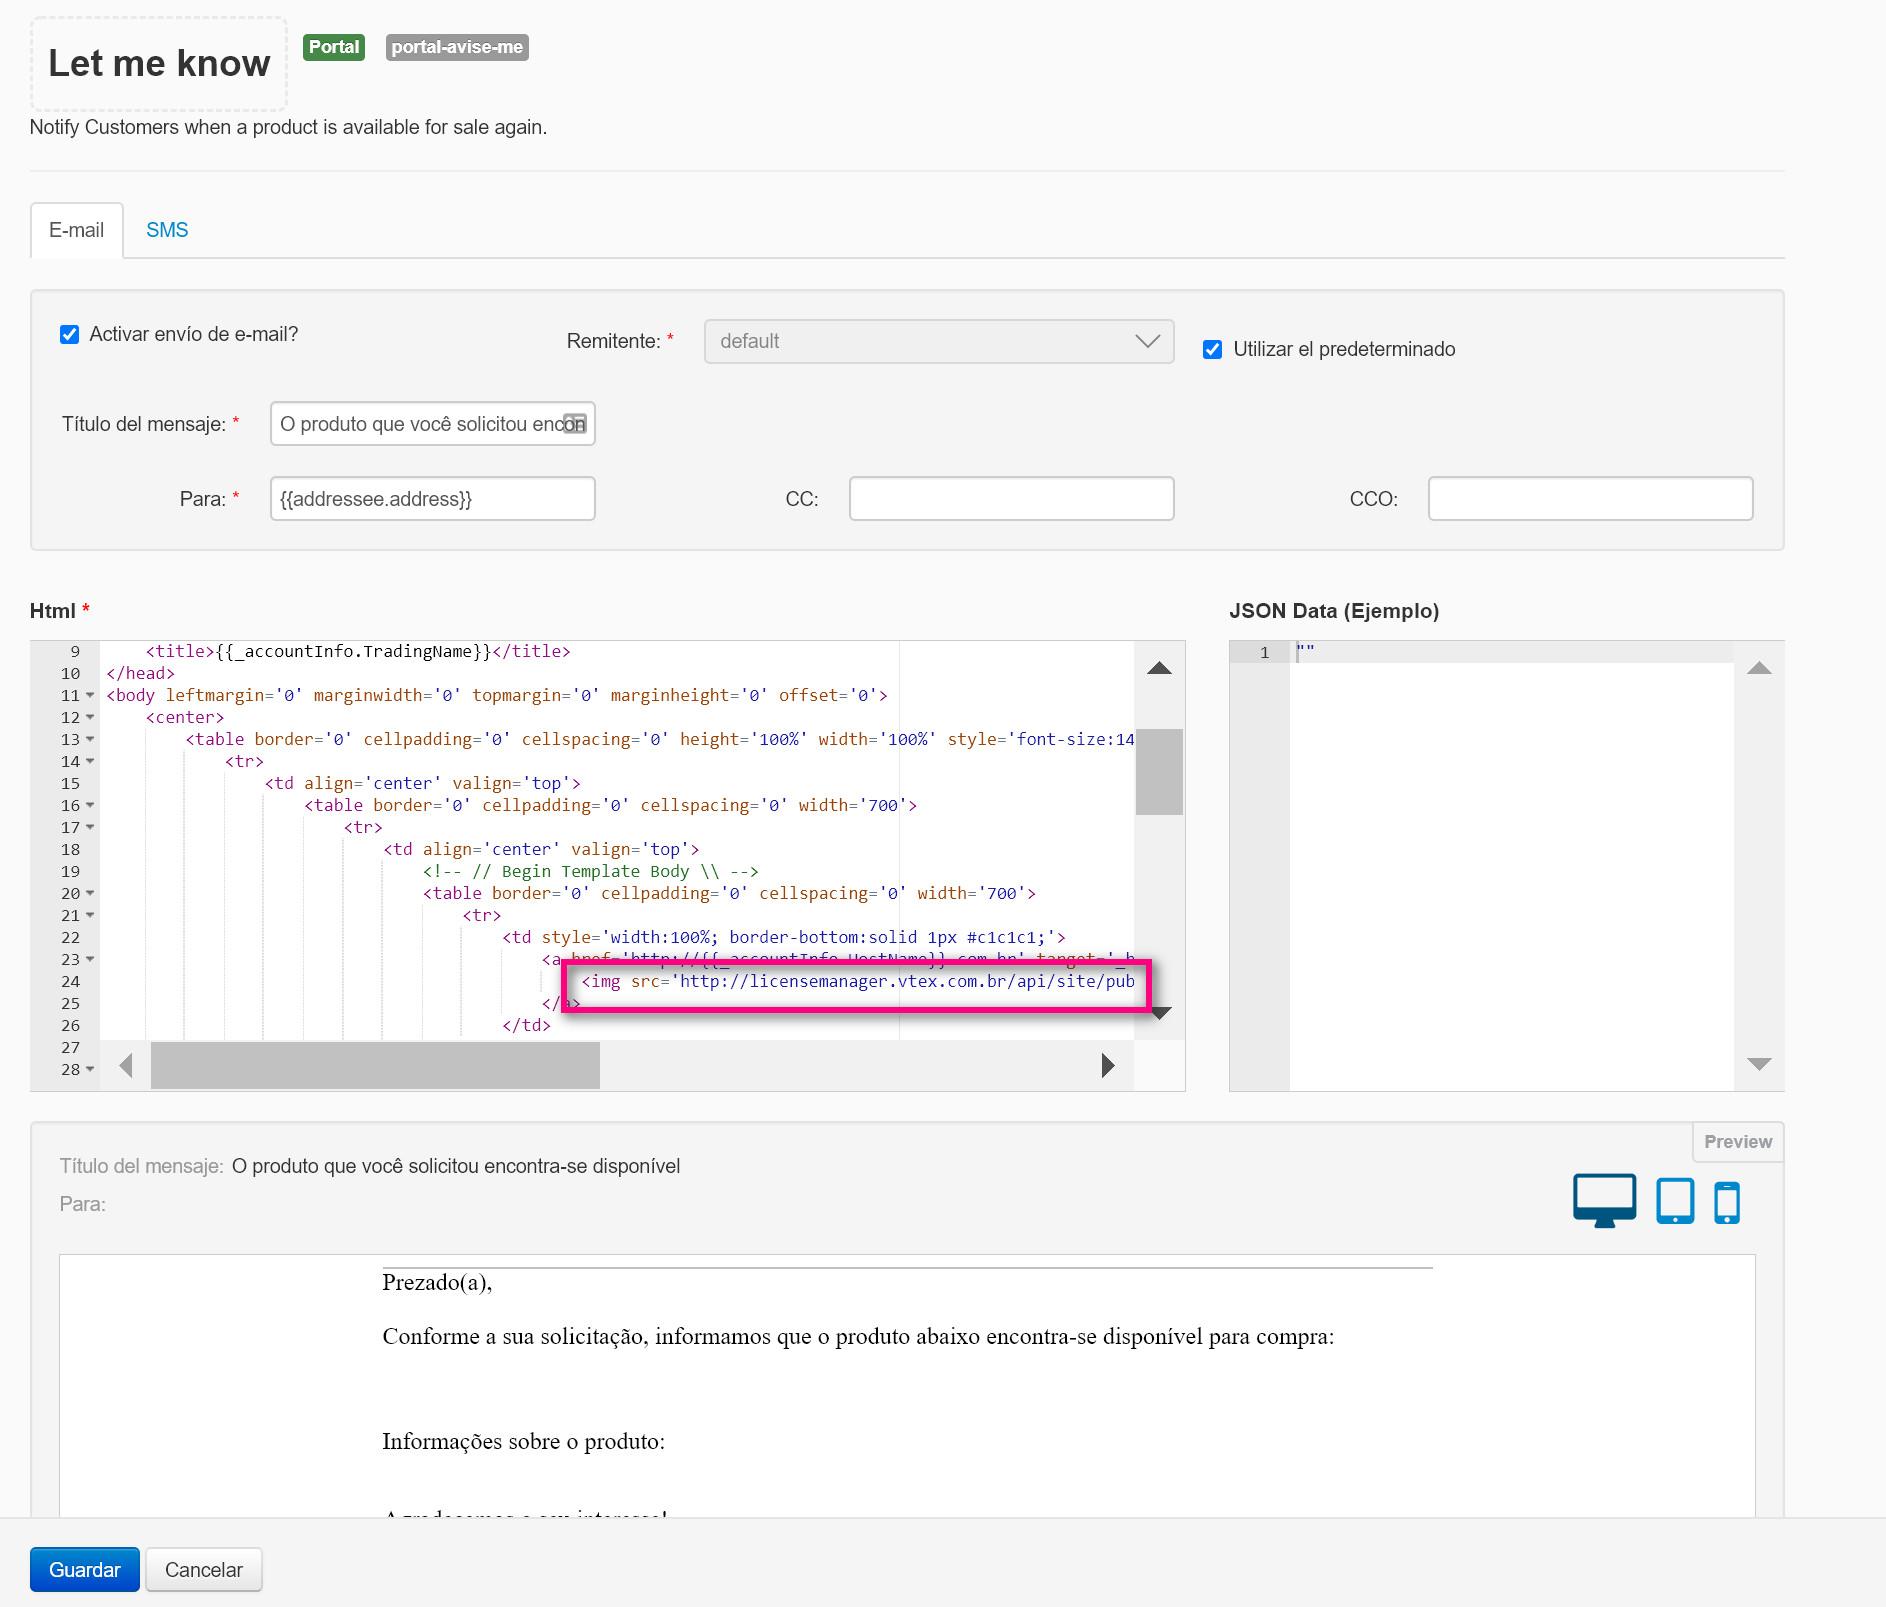Click the Guardar button

85,1570
